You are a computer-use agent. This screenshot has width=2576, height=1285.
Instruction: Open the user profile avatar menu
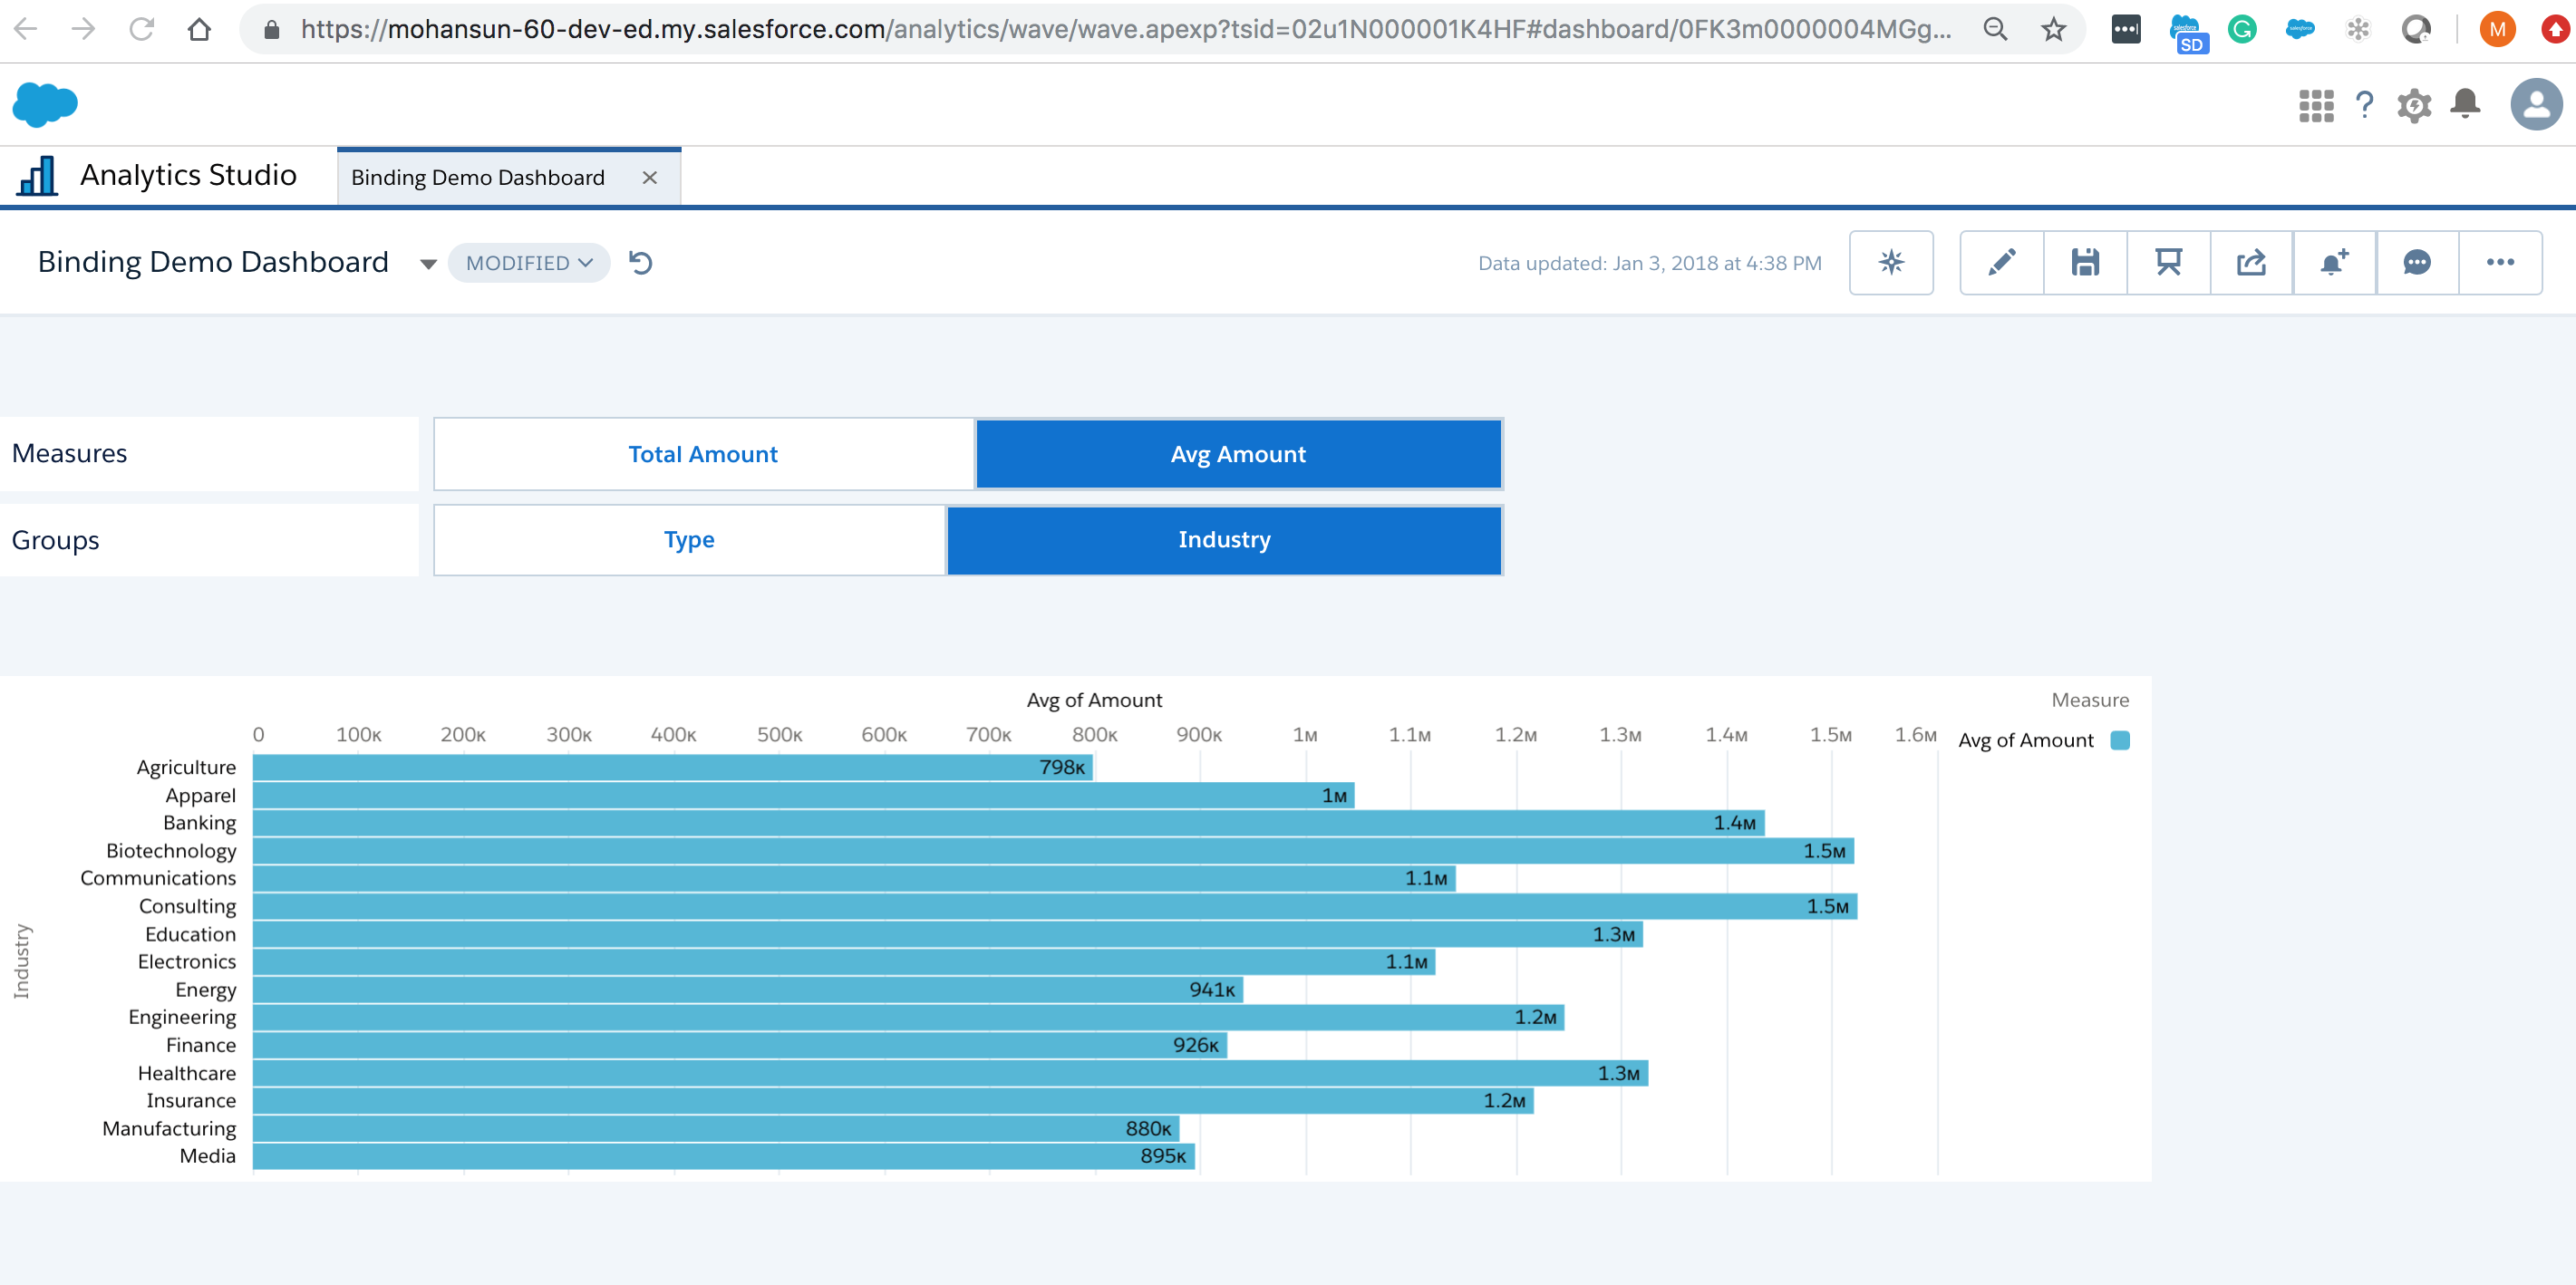coord(2536,104)
